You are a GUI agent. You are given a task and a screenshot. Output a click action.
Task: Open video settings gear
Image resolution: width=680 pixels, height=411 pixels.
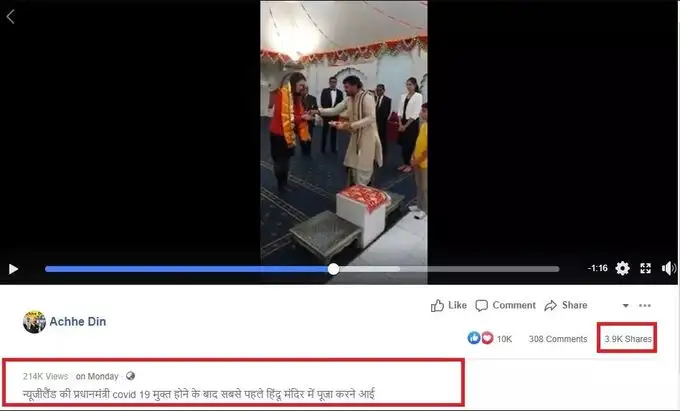point(622,268)
